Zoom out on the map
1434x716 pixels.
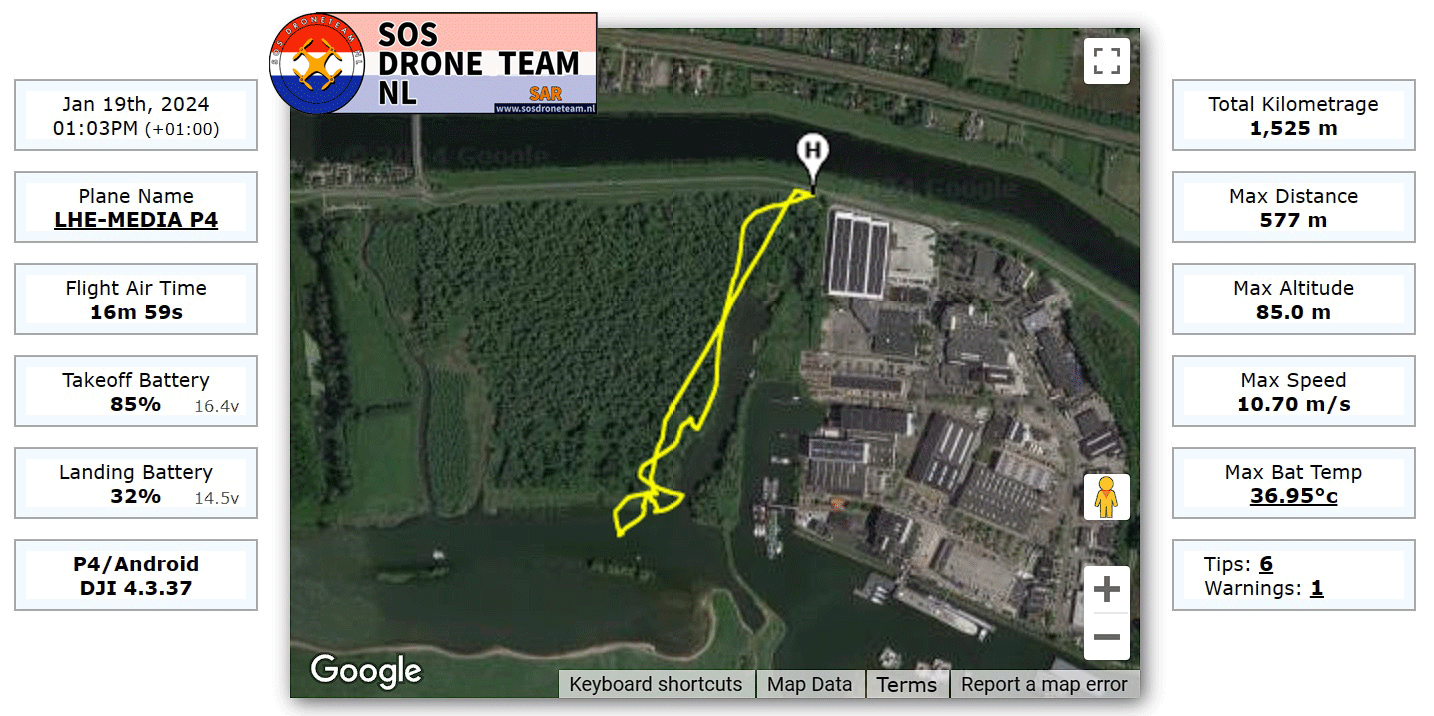(1106, 637)
